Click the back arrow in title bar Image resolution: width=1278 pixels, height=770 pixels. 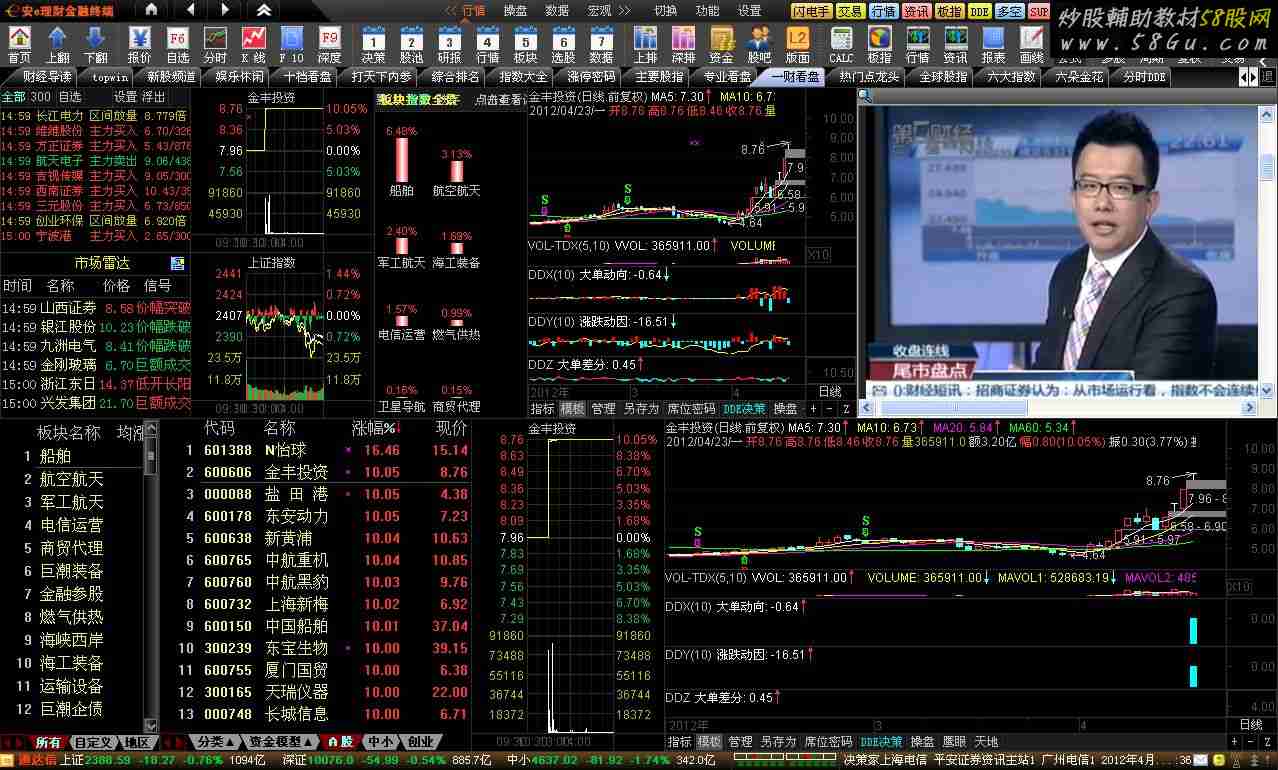pyautogui.click(x=189, y=10)
